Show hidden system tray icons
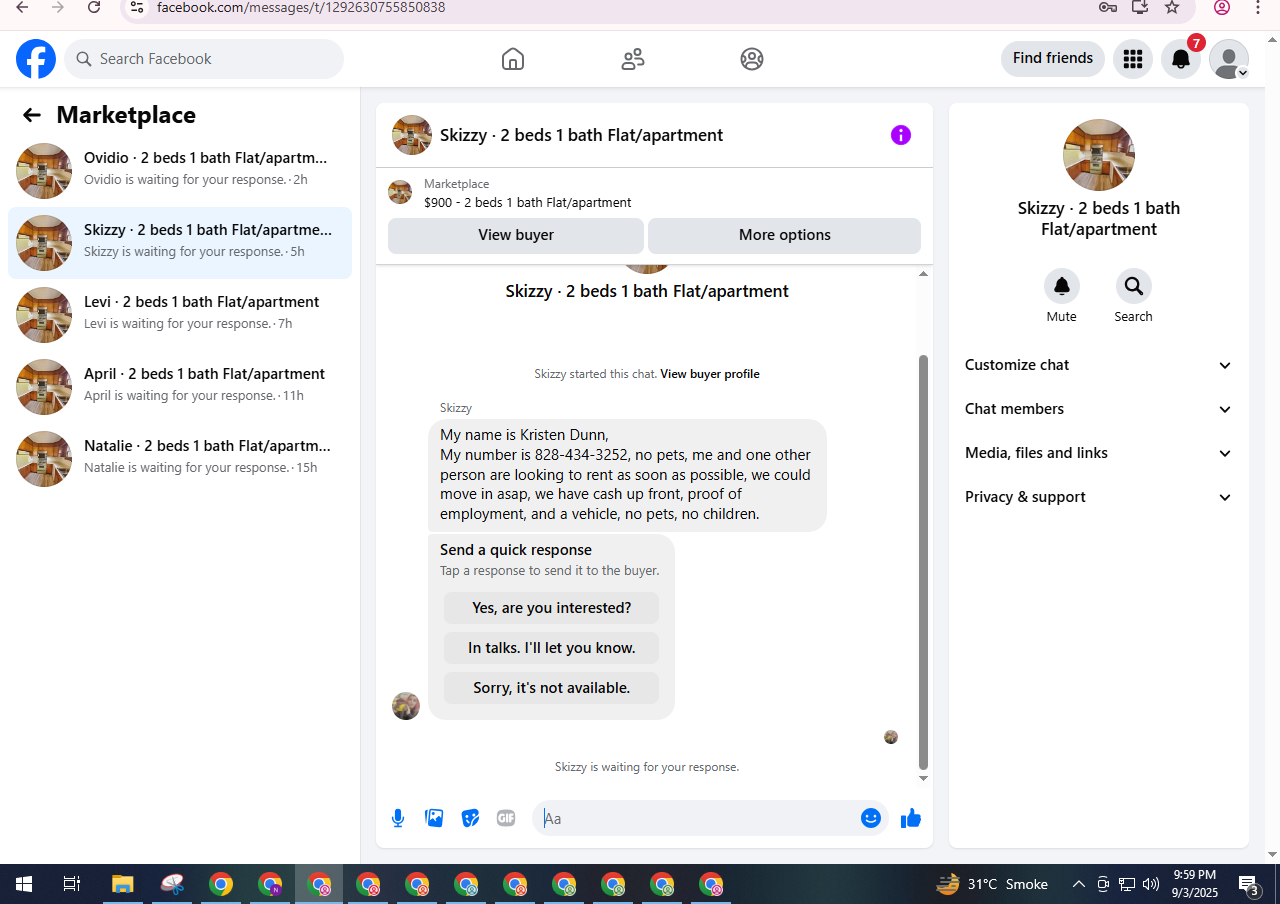The image size is (1280, 904). click(x=1078, y=884)
